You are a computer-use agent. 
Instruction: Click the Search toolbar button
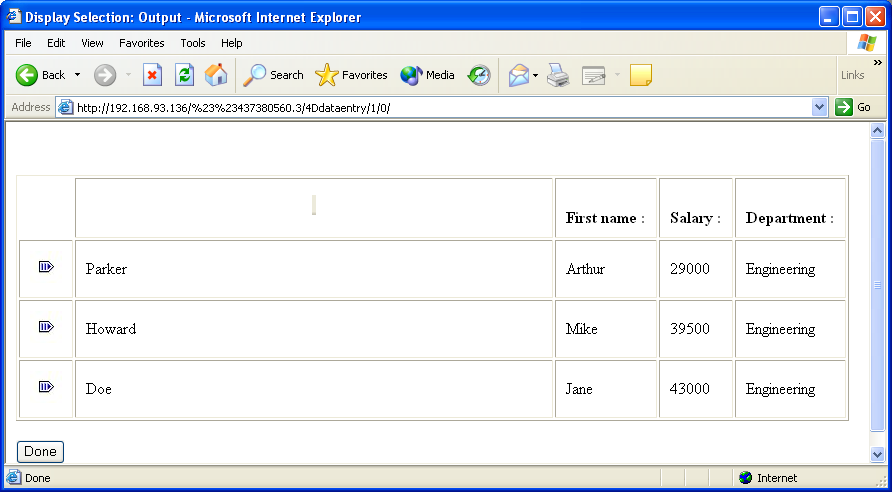click(x=274, y=75)
